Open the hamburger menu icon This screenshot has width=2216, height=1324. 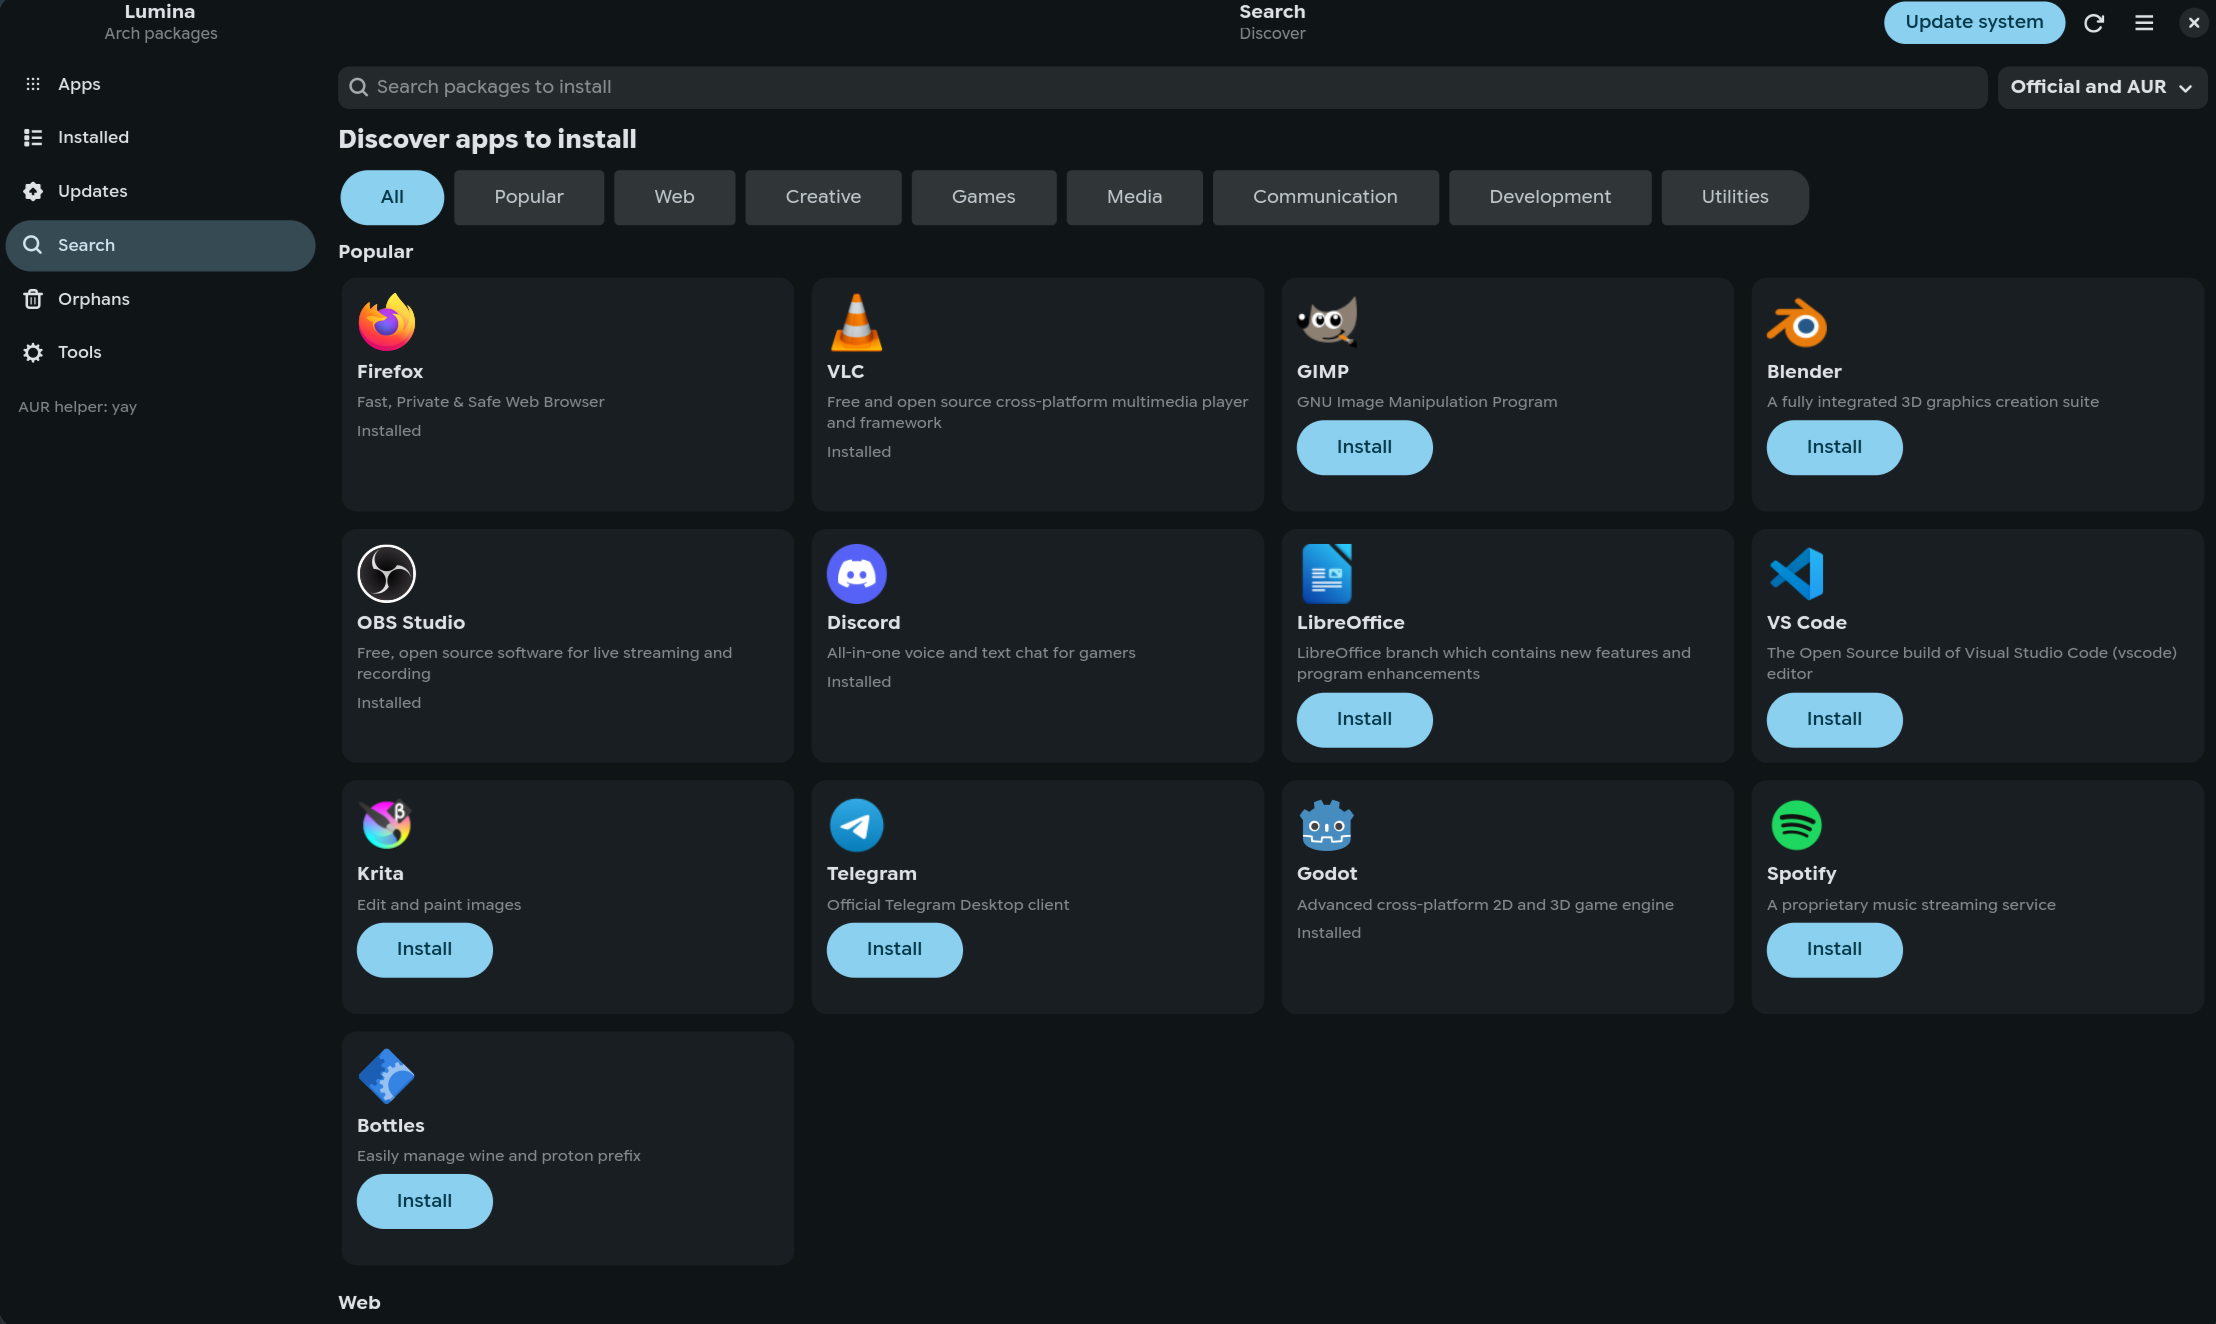(2143, 22)
